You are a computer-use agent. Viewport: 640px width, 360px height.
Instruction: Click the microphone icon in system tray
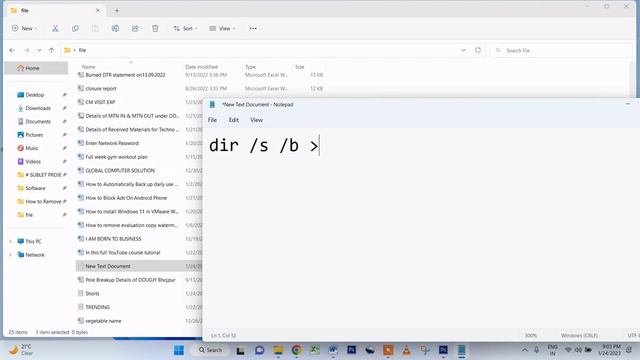pyautogui.click(x=537, y=350)
